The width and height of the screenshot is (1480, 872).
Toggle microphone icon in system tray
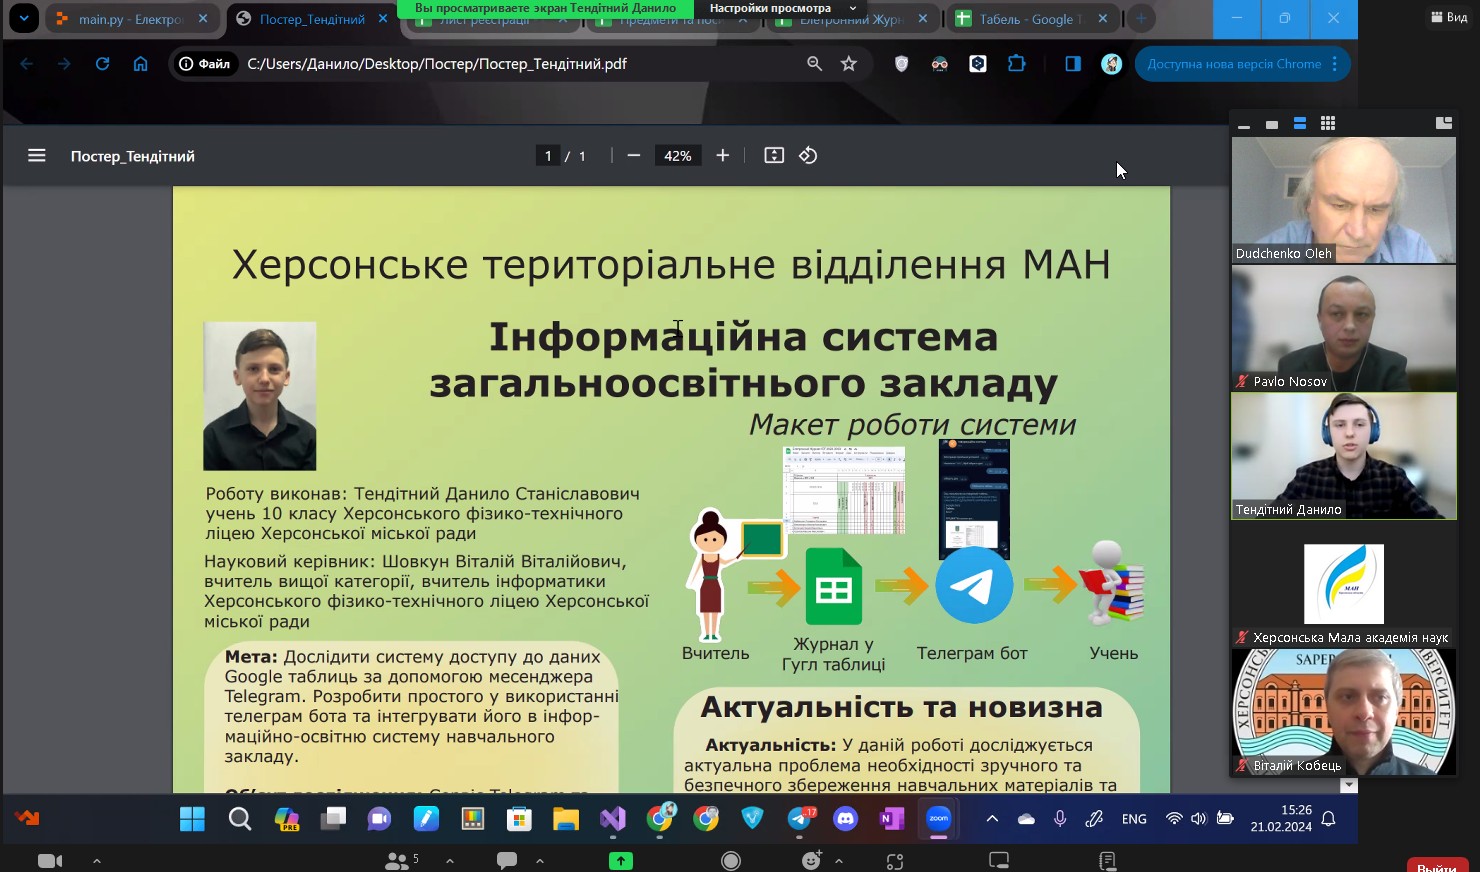pos(1060,819)
